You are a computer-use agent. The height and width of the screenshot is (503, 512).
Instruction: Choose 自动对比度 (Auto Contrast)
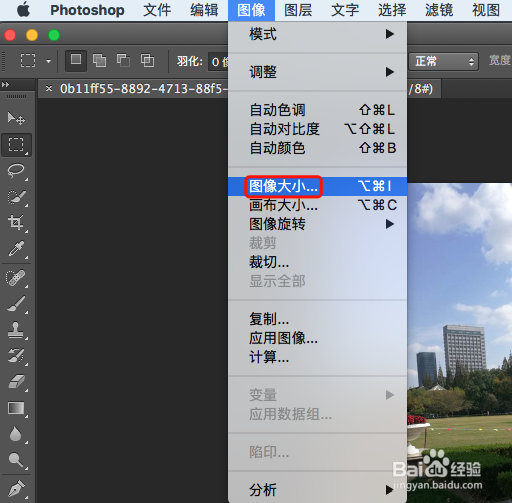click(317, 129)
